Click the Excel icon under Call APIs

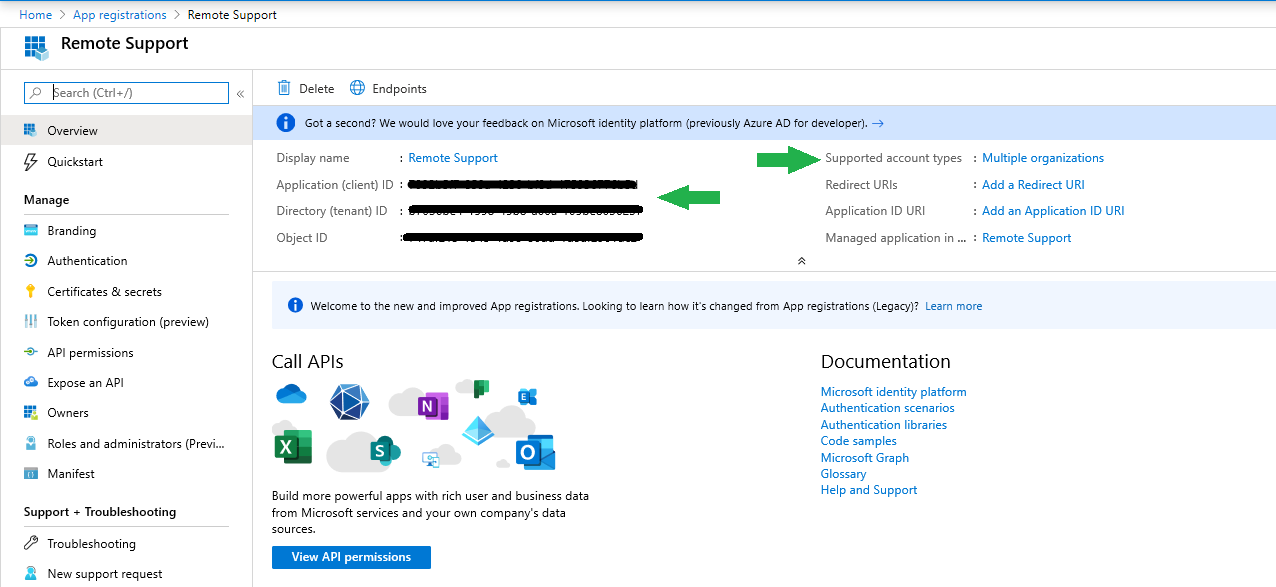click(x=292, y=446)
